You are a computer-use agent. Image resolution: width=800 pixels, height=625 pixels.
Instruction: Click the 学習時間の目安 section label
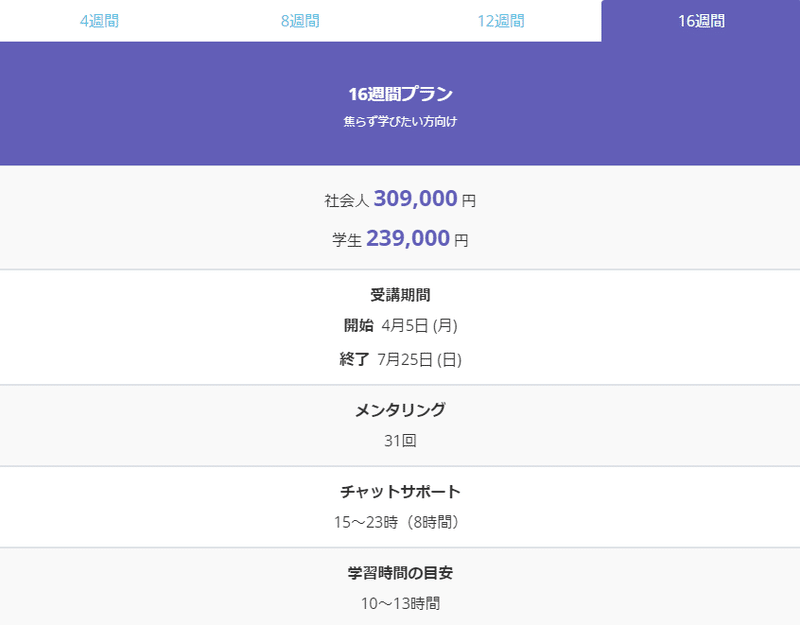pos(401,573)
